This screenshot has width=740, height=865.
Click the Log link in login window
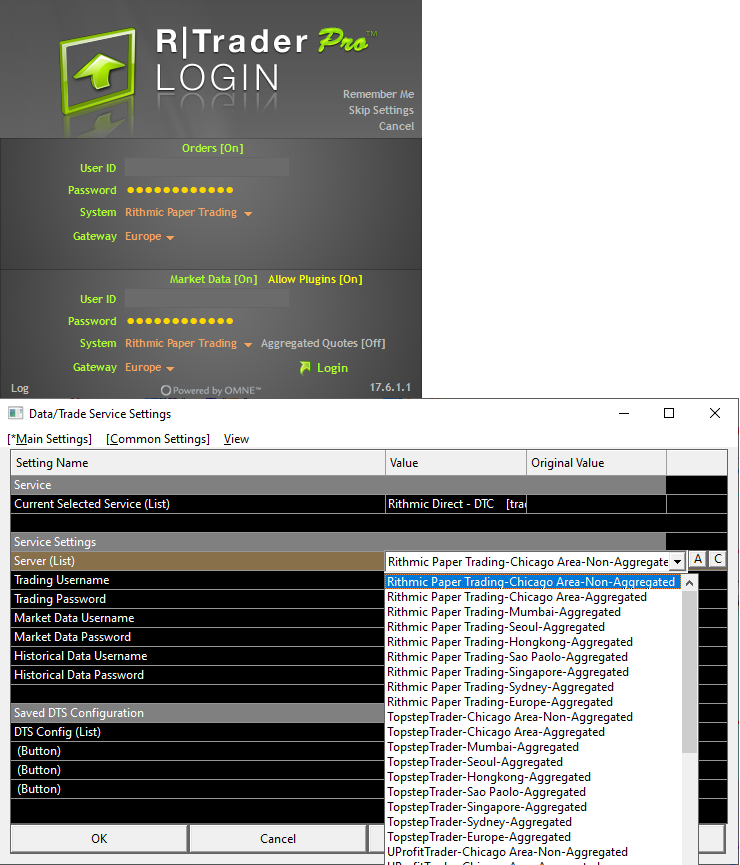point(20,388)
